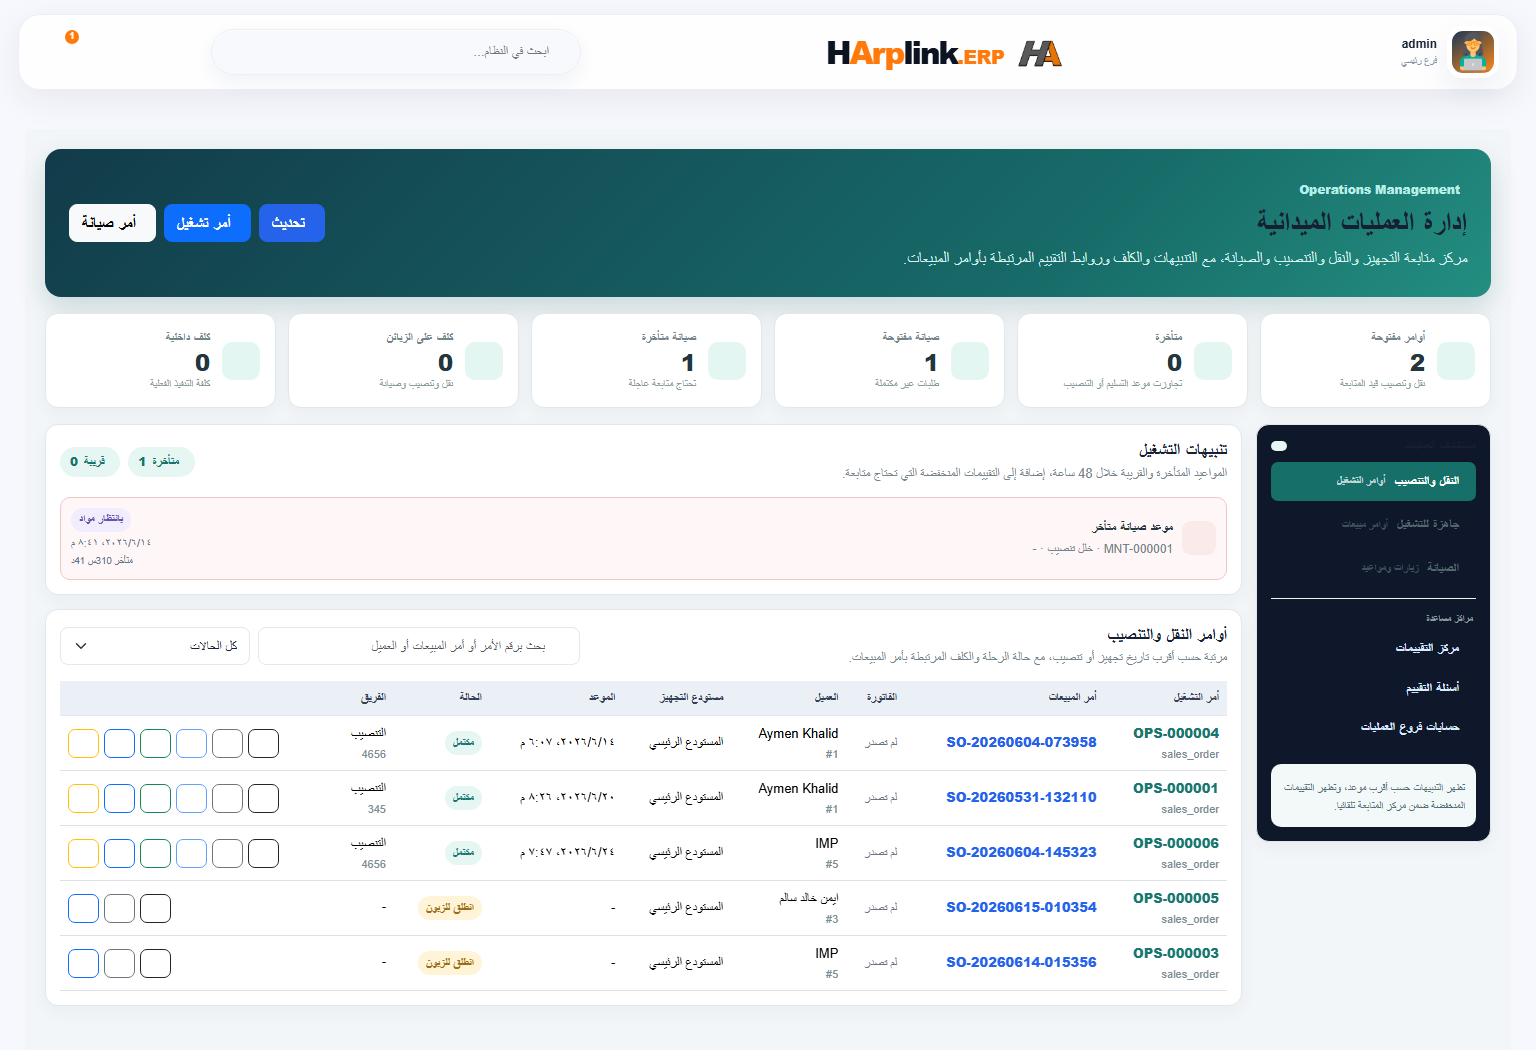
Task: Click the بانتظار مواد status tag
Action: click(x=101, y=519)
